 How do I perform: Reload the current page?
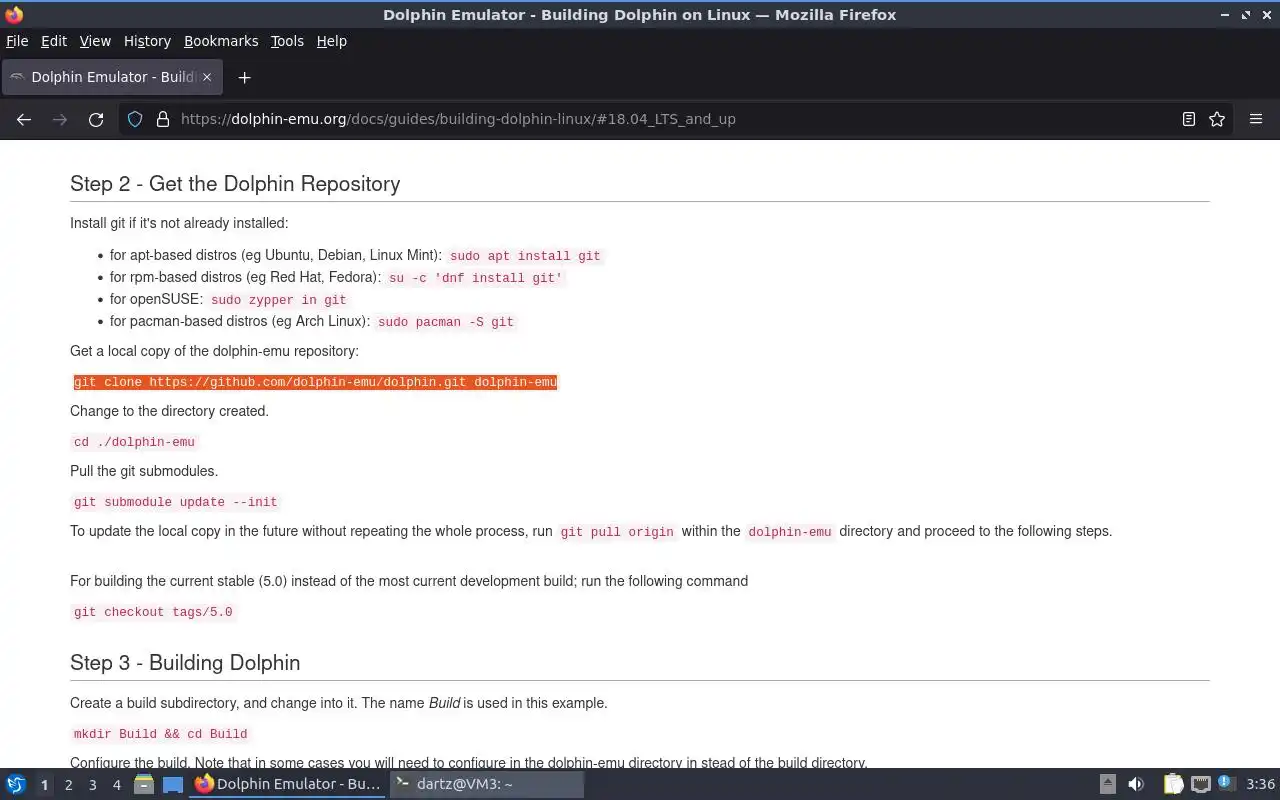click(96, 119)
